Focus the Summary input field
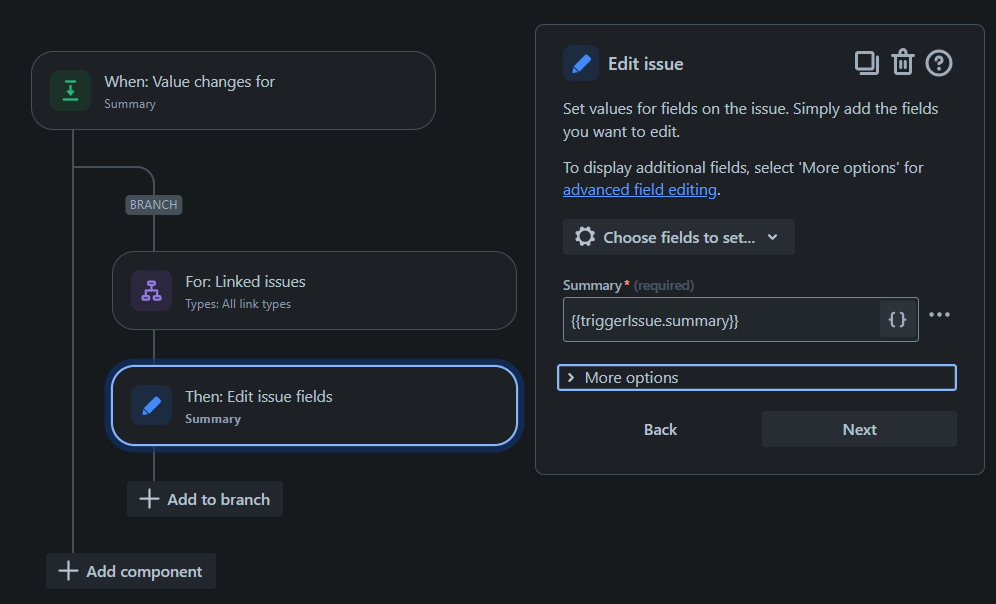Viewport: 996px width, 604px height. (x=720, y=320)
